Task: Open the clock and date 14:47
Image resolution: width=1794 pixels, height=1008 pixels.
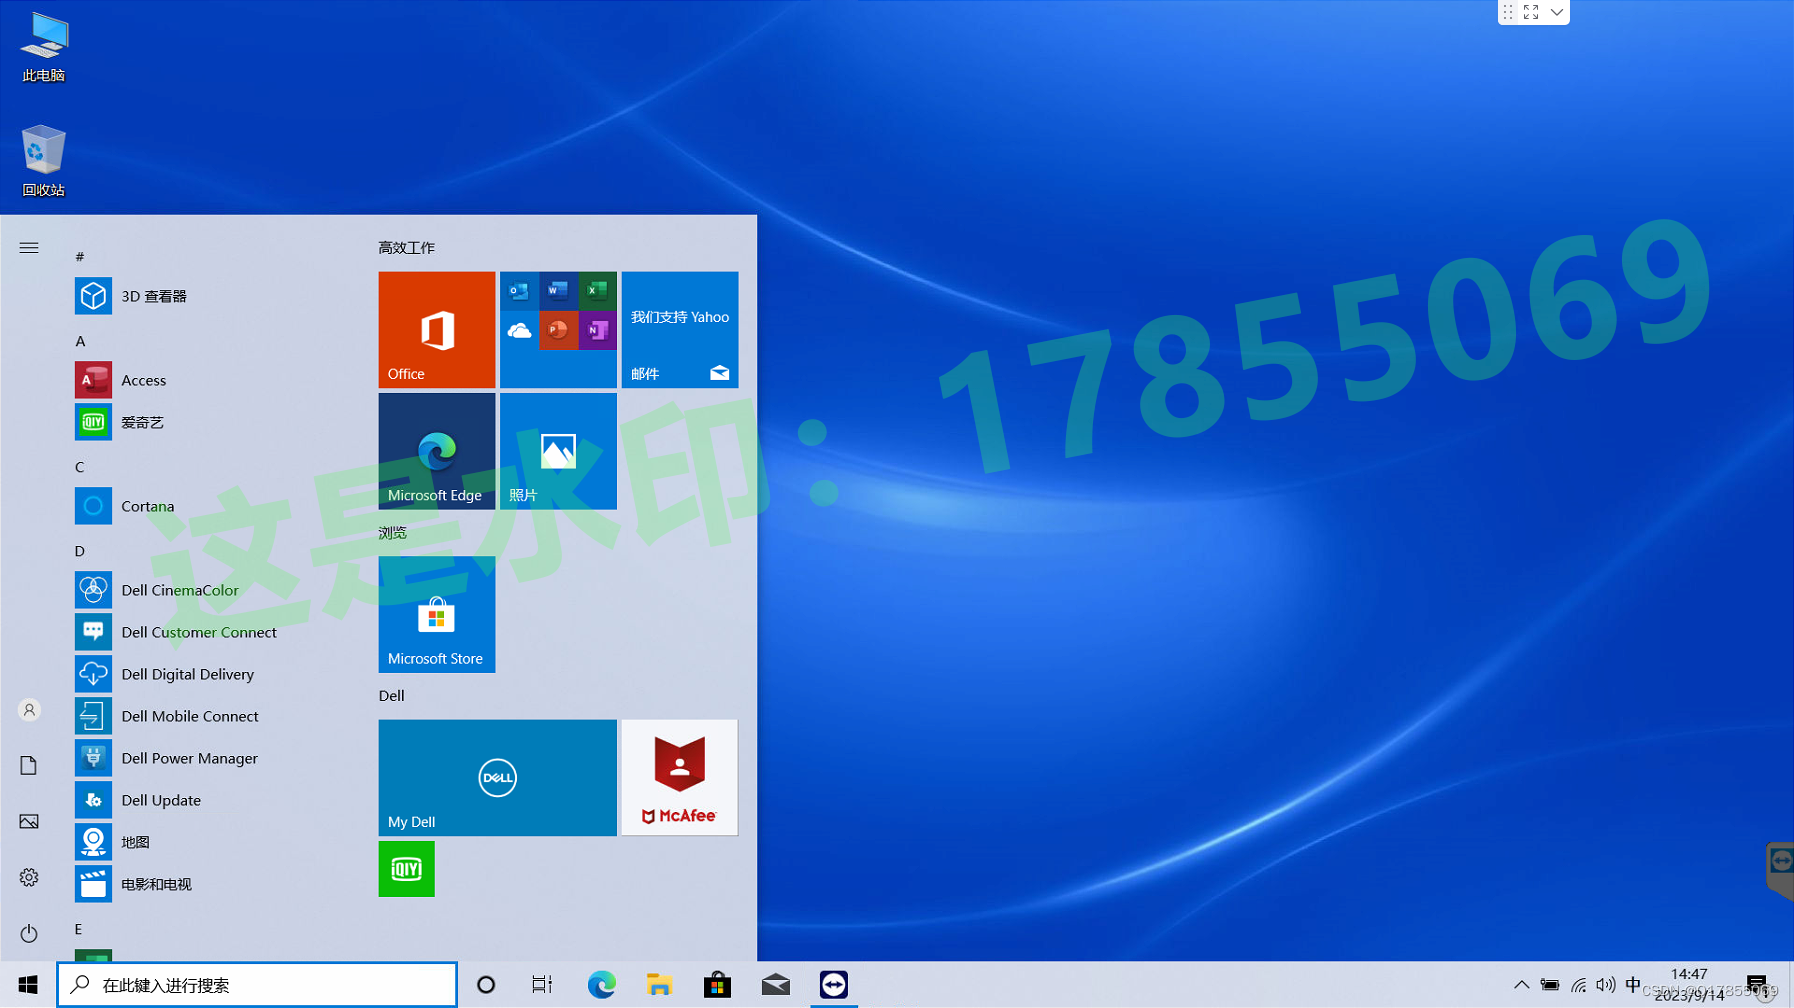Action: [x=1690, y=984]
